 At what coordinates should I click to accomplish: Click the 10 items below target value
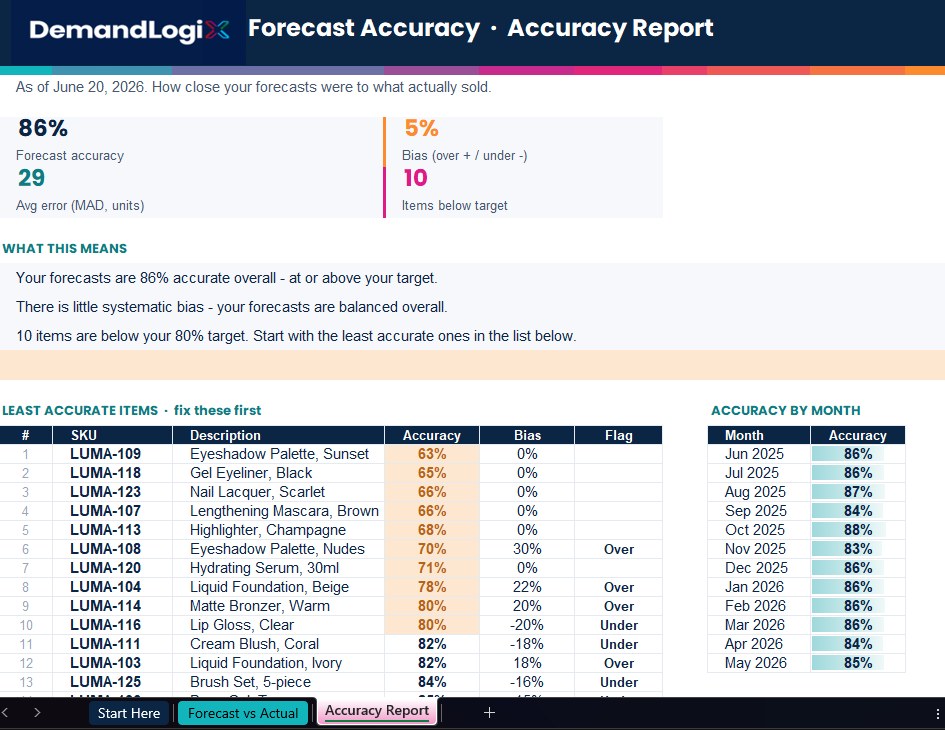pyautogui.click(x=415, y=178)
